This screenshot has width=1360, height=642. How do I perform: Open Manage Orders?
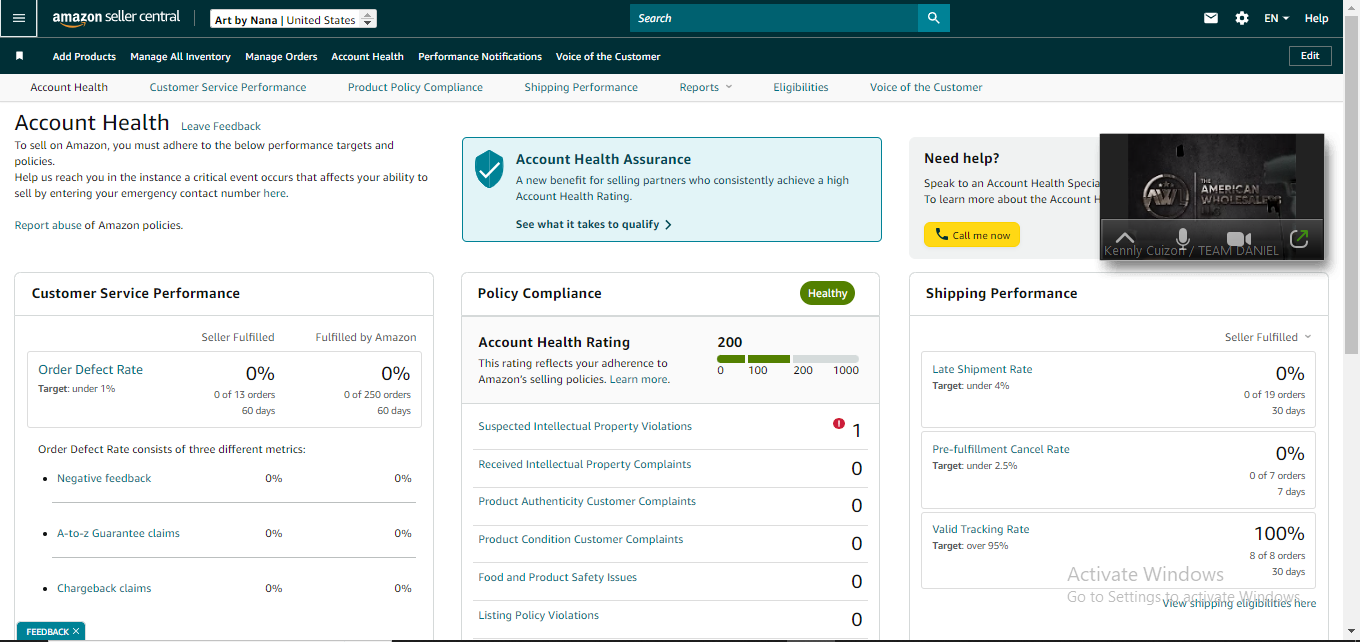click(281, 56)
